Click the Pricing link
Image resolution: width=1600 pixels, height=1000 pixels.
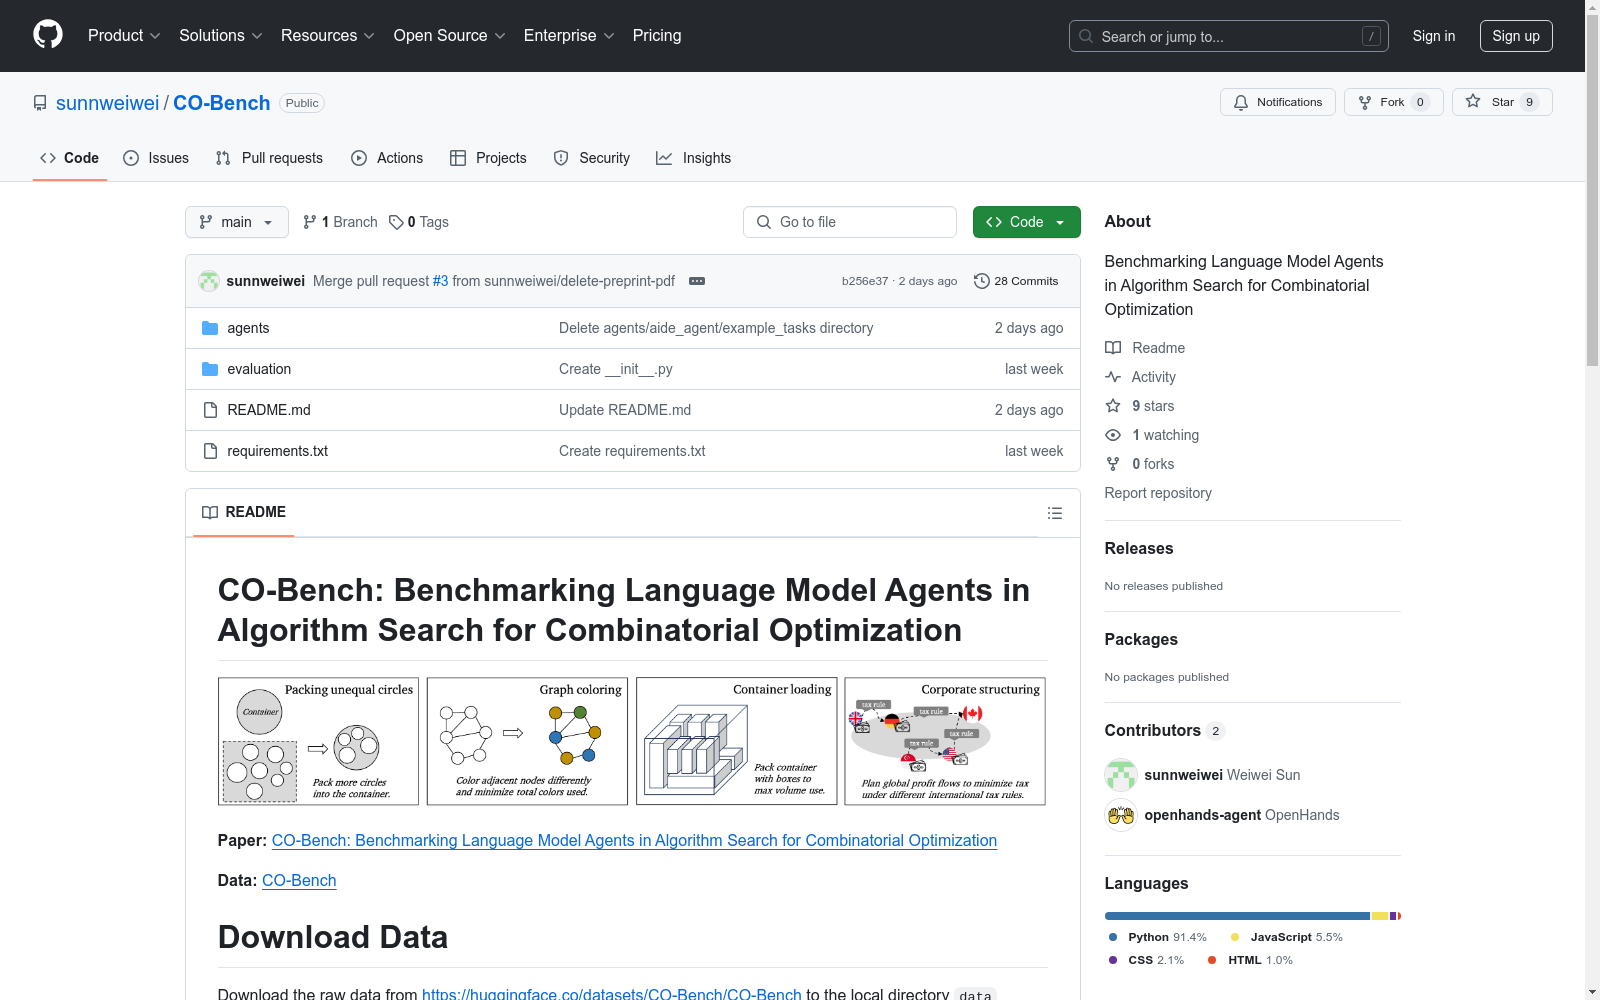(x=657, y=35)
